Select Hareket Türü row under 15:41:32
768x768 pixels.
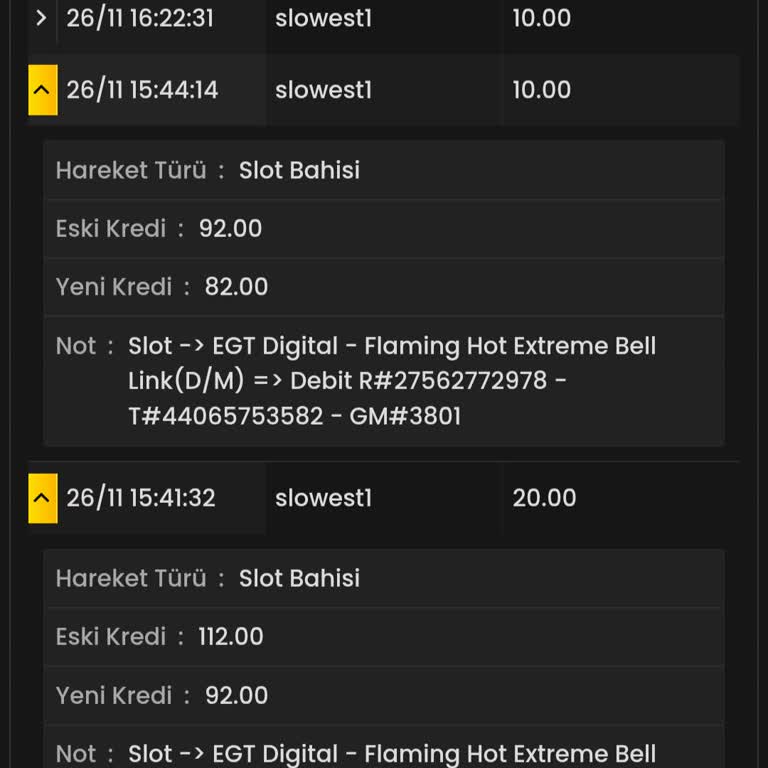coord(383,578)
